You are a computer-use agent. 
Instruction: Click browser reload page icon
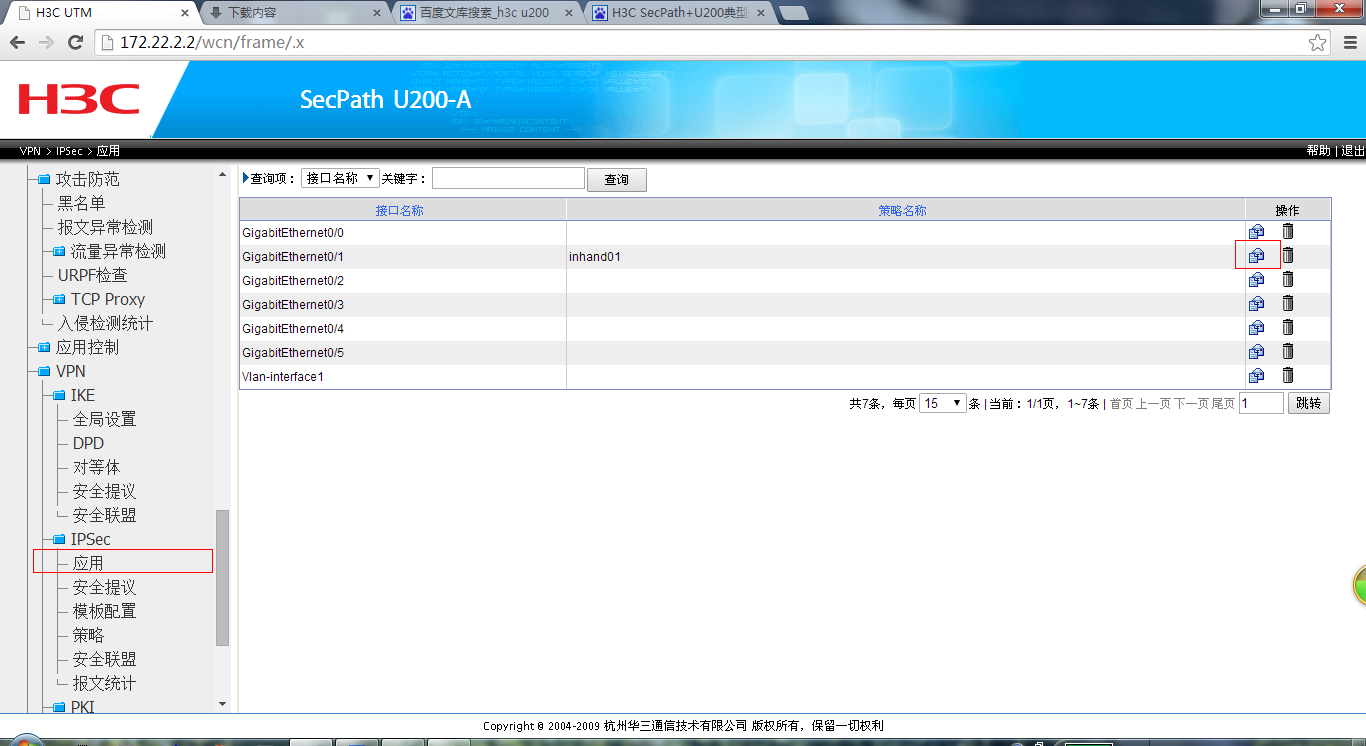(75, 42)
